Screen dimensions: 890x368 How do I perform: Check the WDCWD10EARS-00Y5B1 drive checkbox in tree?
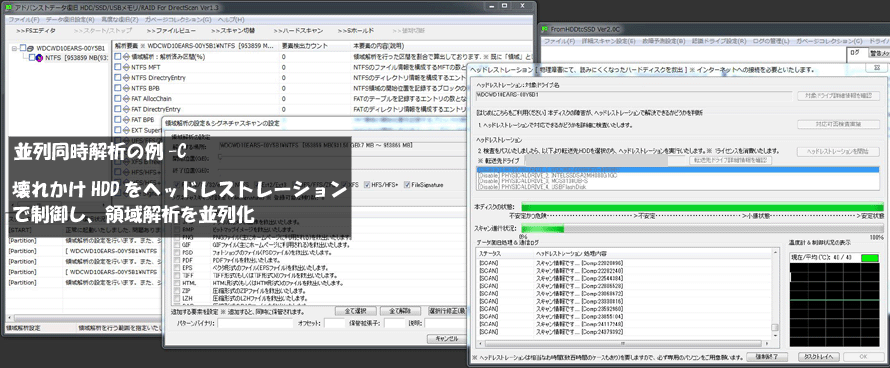click(x=23, y=49)
